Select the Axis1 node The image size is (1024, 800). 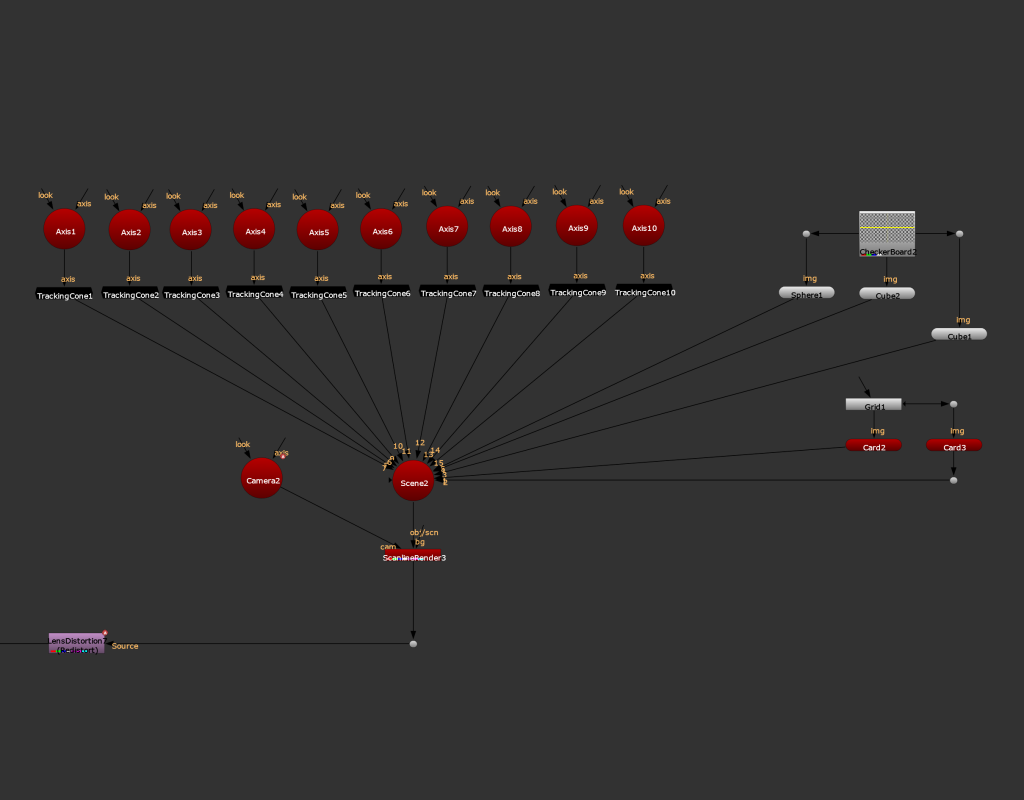pos(65,229)
